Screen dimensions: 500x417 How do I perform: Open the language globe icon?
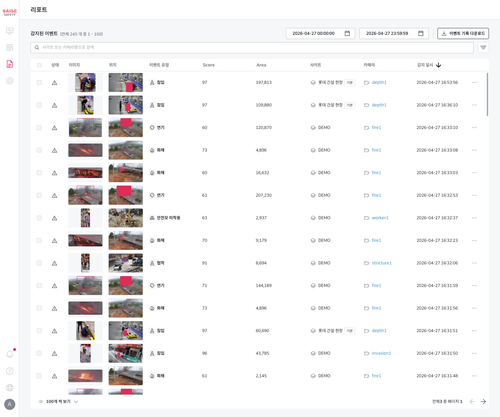point(10,387)
